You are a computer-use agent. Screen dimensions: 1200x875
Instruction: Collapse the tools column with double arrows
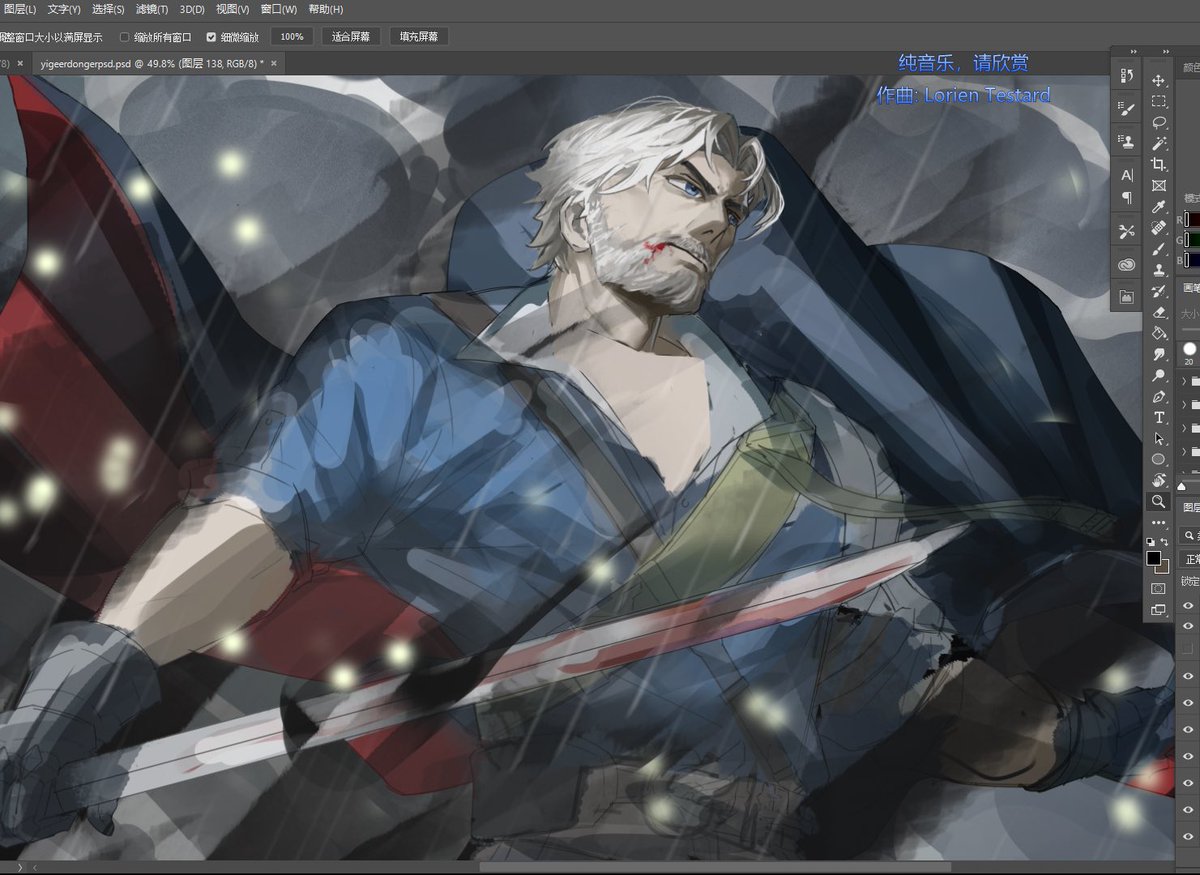tap(1166, 52)
